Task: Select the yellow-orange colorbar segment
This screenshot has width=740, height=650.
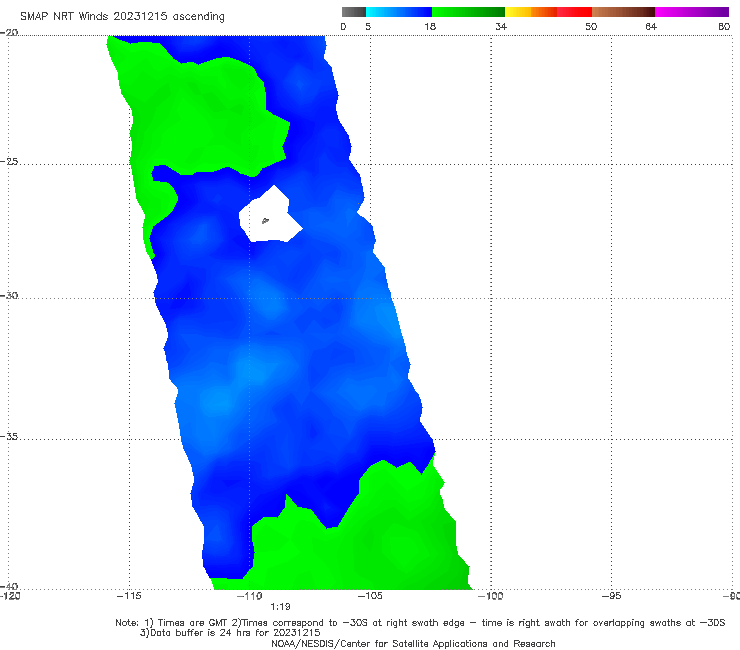Action: click(x=531, y=12)
